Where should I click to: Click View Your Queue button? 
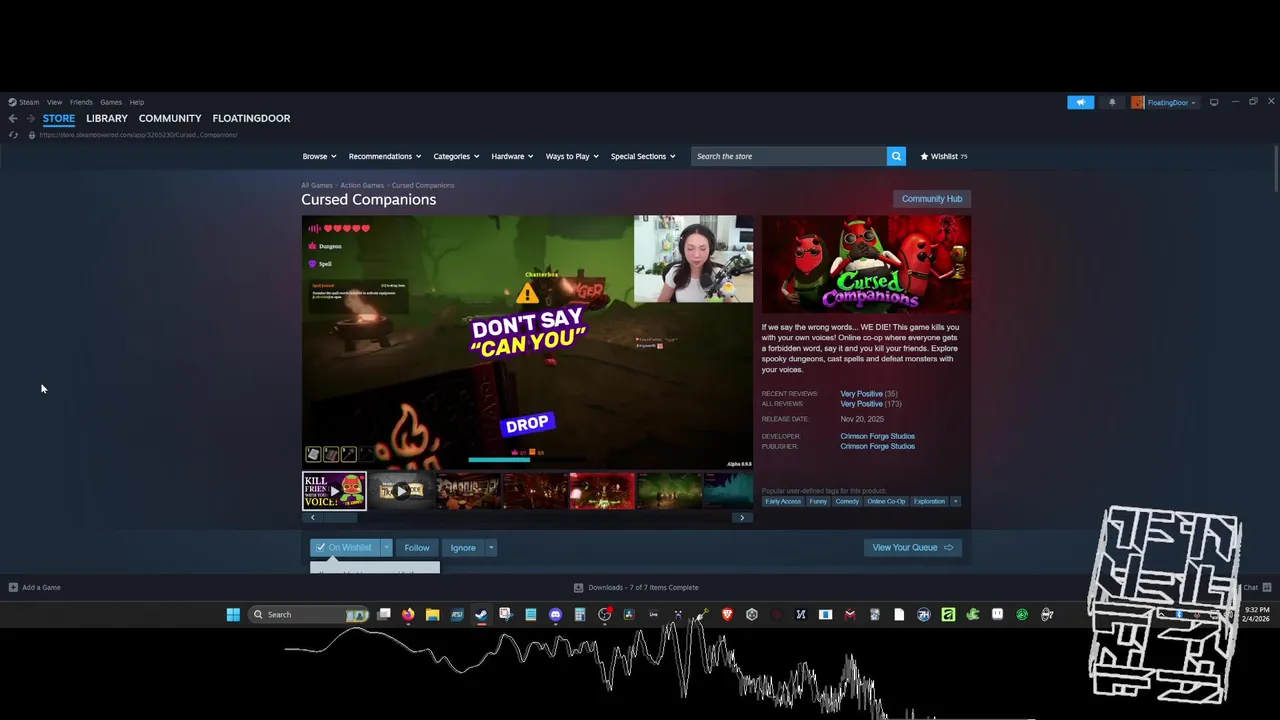[912, 547]
